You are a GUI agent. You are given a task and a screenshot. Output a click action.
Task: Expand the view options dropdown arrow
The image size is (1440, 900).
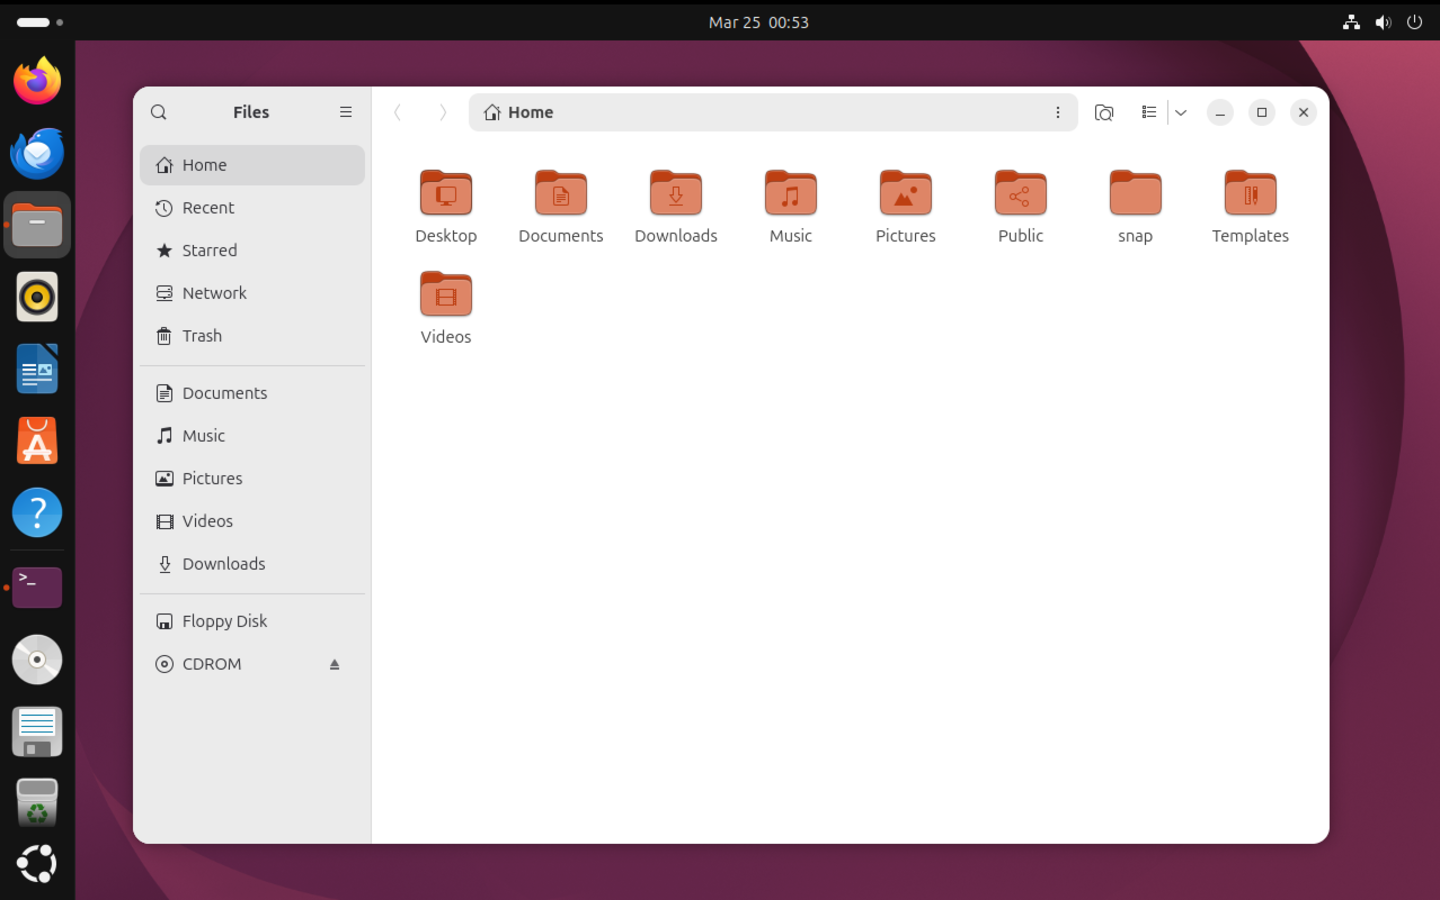[1181, 112]
